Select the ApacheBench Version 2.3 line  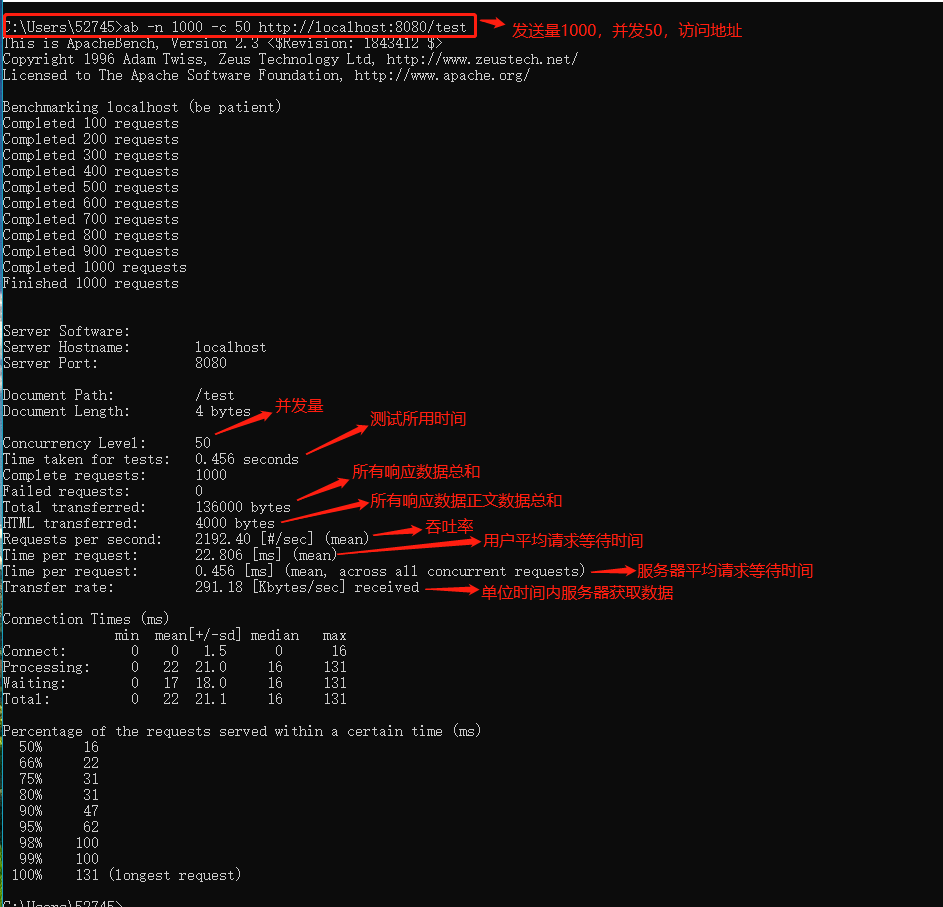pos(223,43)
